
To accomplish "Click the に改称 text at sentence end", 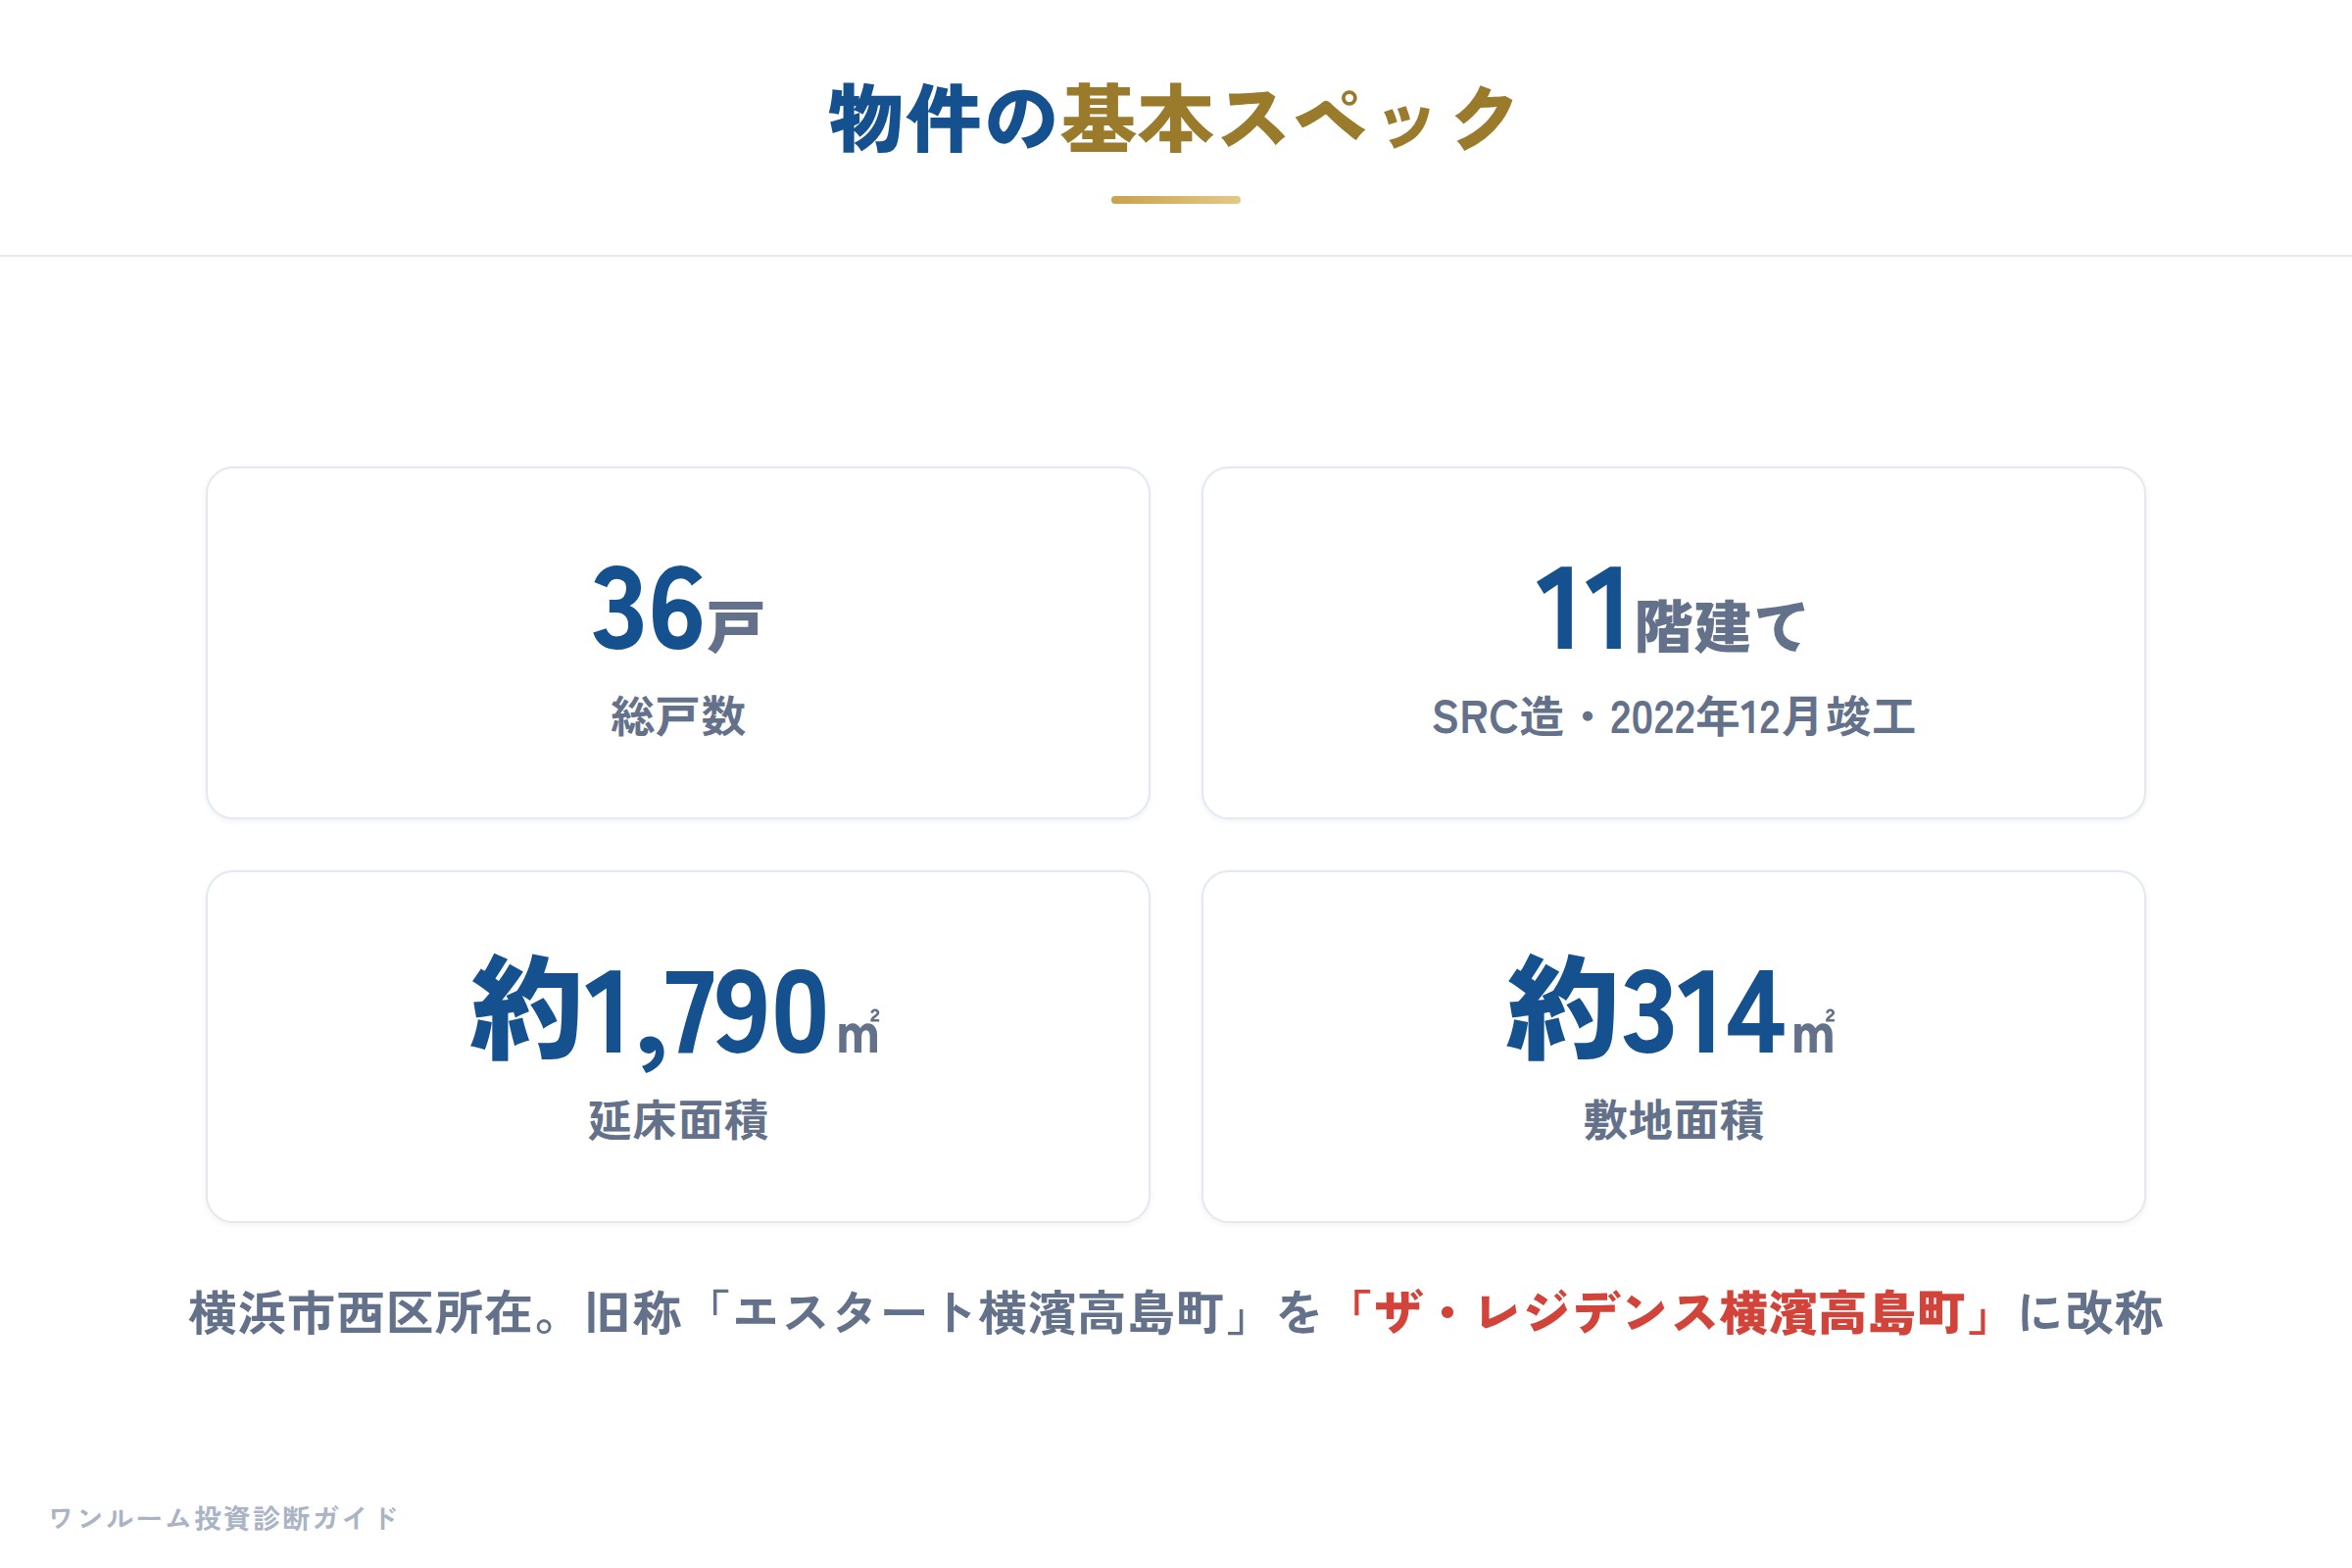I will tap(2091, 1313).
